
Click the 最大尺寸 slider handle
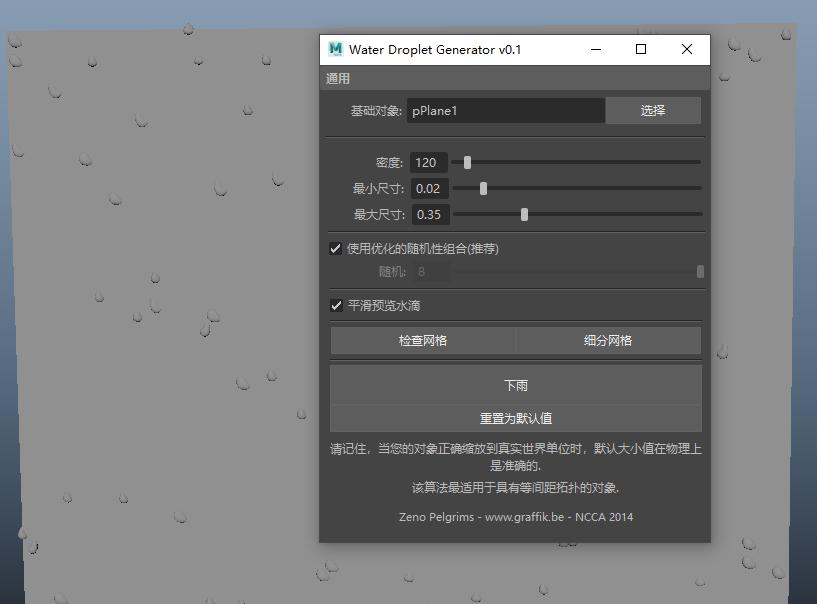click(524, 214)
